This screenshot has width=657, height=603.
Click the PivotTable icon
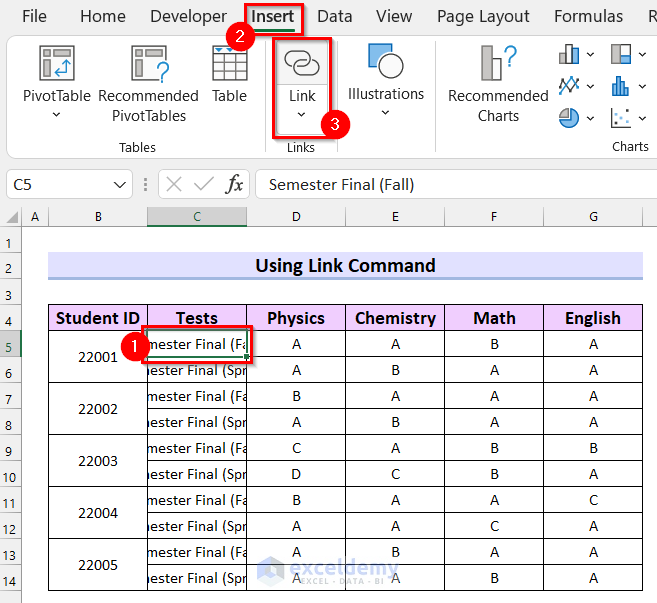pos(56,62)
